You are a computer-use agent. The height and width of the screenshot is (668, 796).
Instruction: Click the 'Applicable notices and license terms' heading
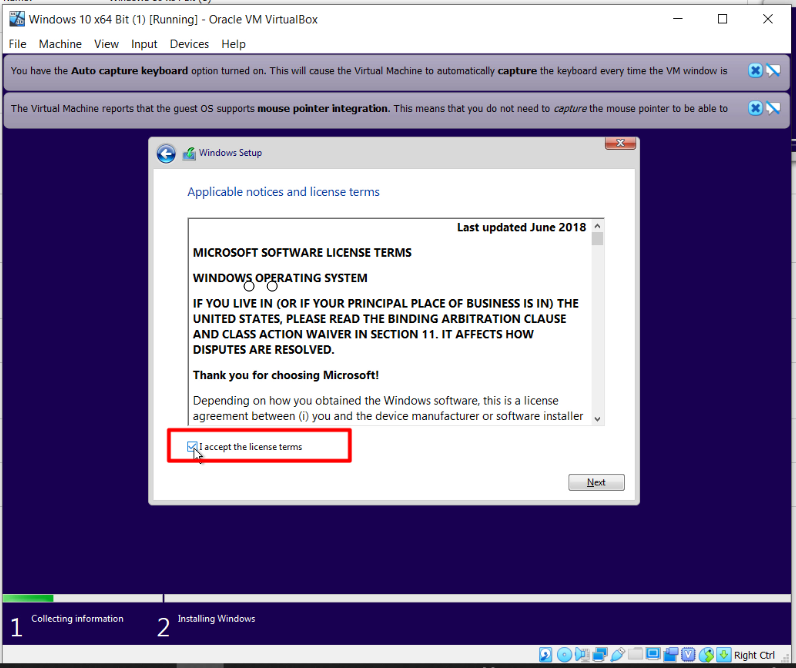[x=283, y=192]
